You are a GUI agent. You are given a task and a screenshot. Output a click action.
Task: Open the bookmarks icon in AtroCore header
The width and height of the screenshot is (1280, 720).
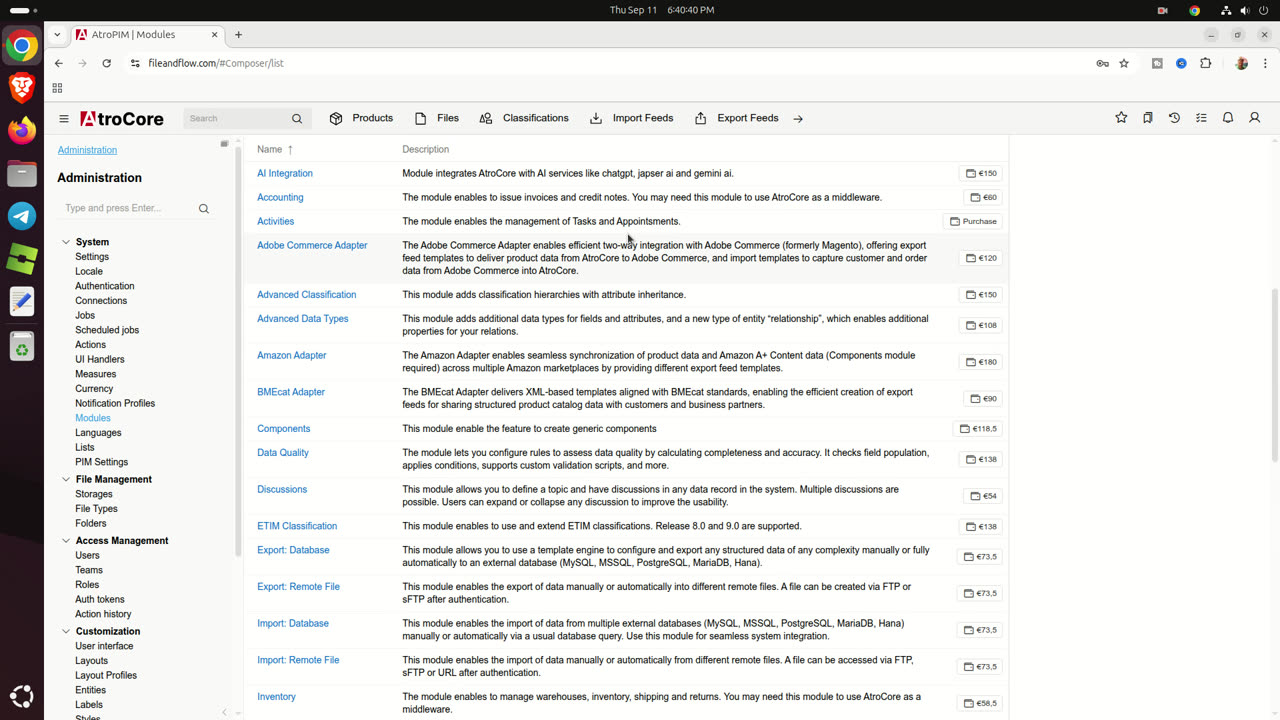[x=1148, y=118]
